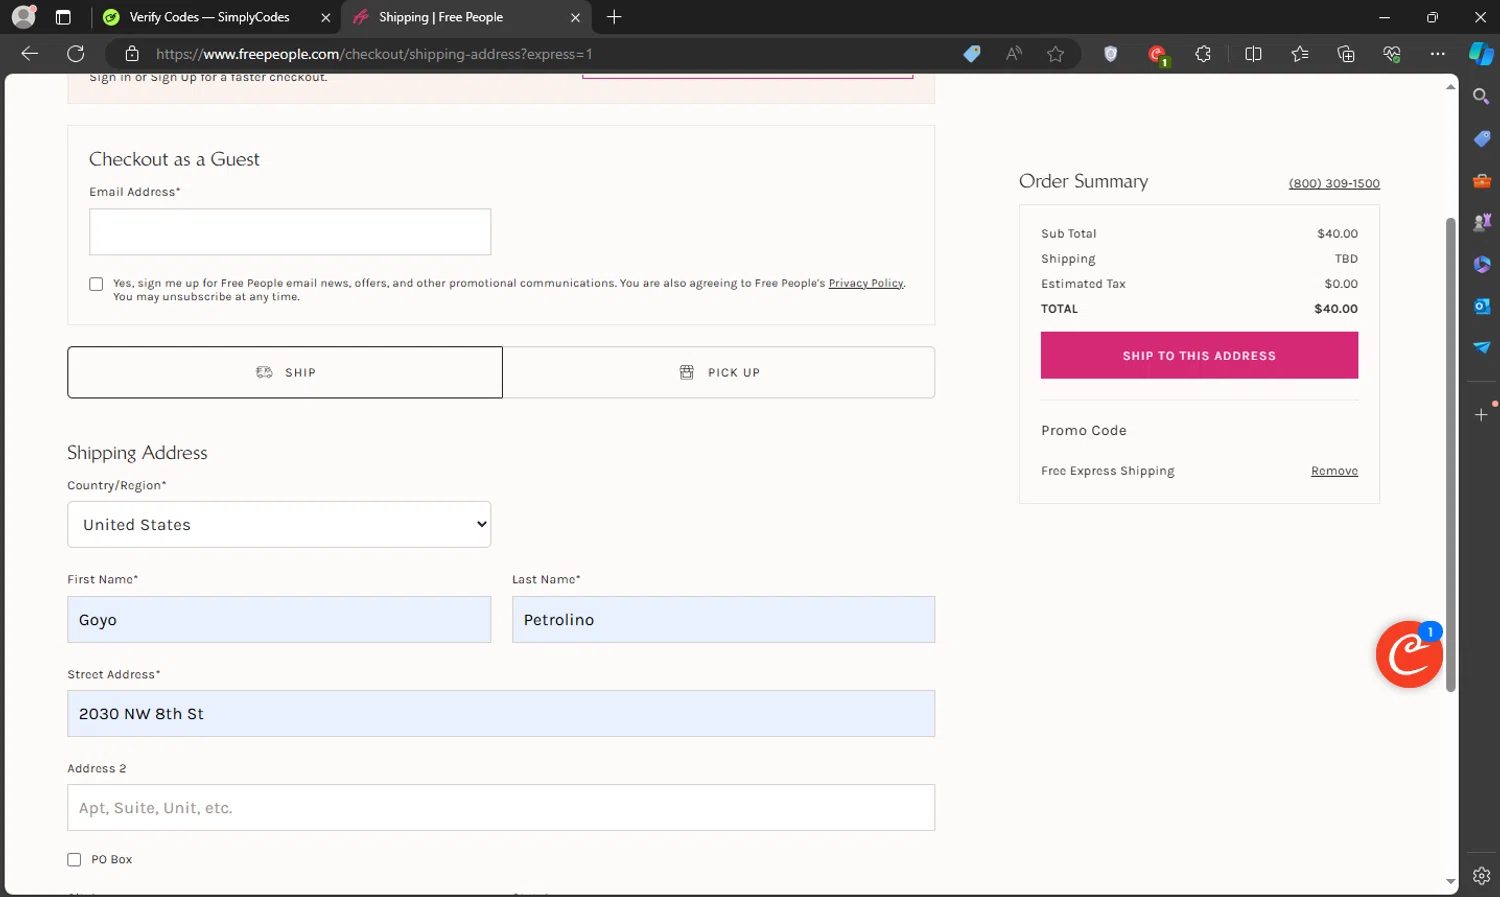Open a new browser tab

[x=614, y=17]
